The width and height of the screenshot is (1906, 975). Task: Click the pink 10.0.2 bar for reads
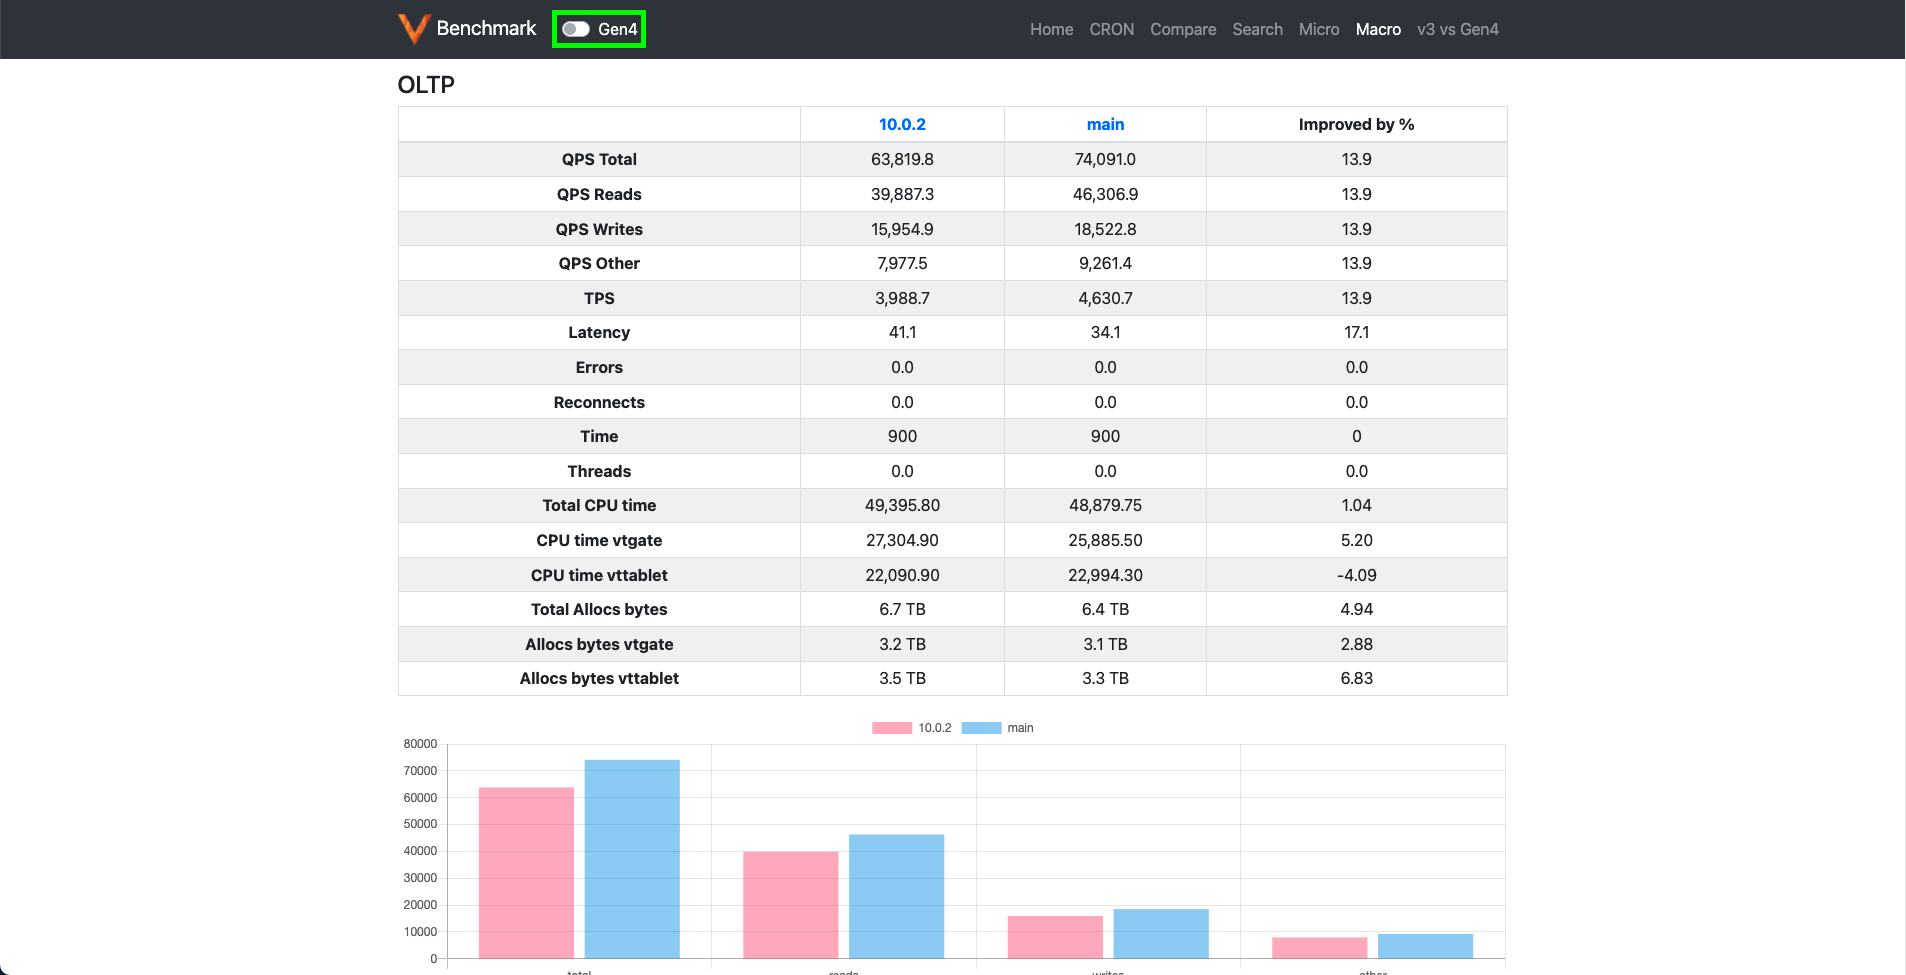click(x=790, y=905)
